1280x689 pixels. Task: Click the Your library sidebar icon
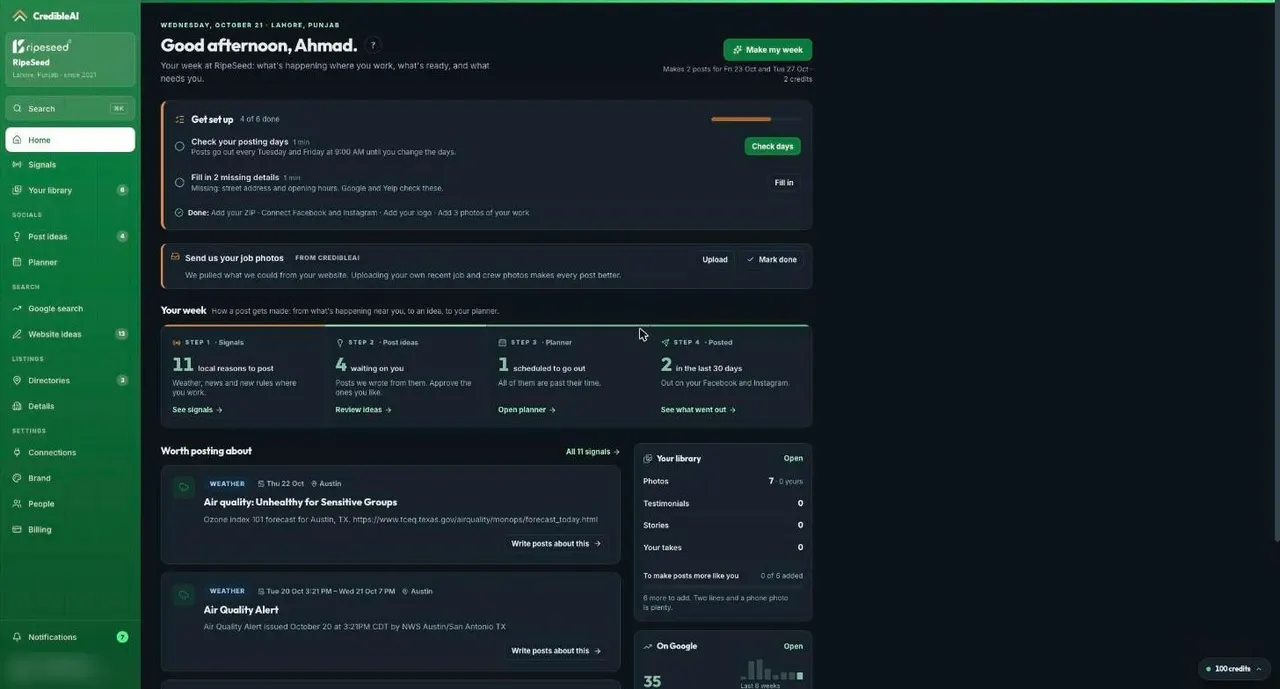[x=18, y=190]
